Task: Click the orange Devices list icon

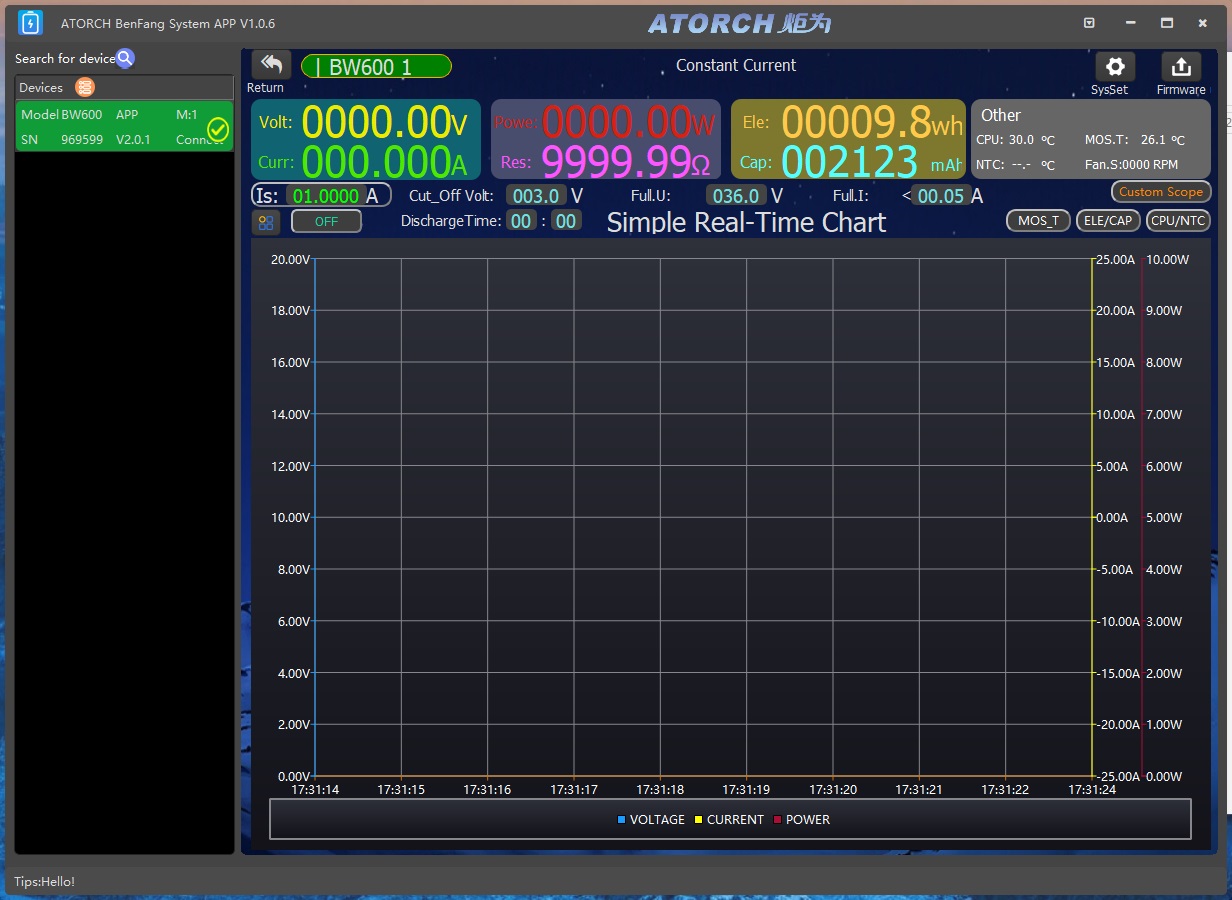Action: tap(85, 88)
